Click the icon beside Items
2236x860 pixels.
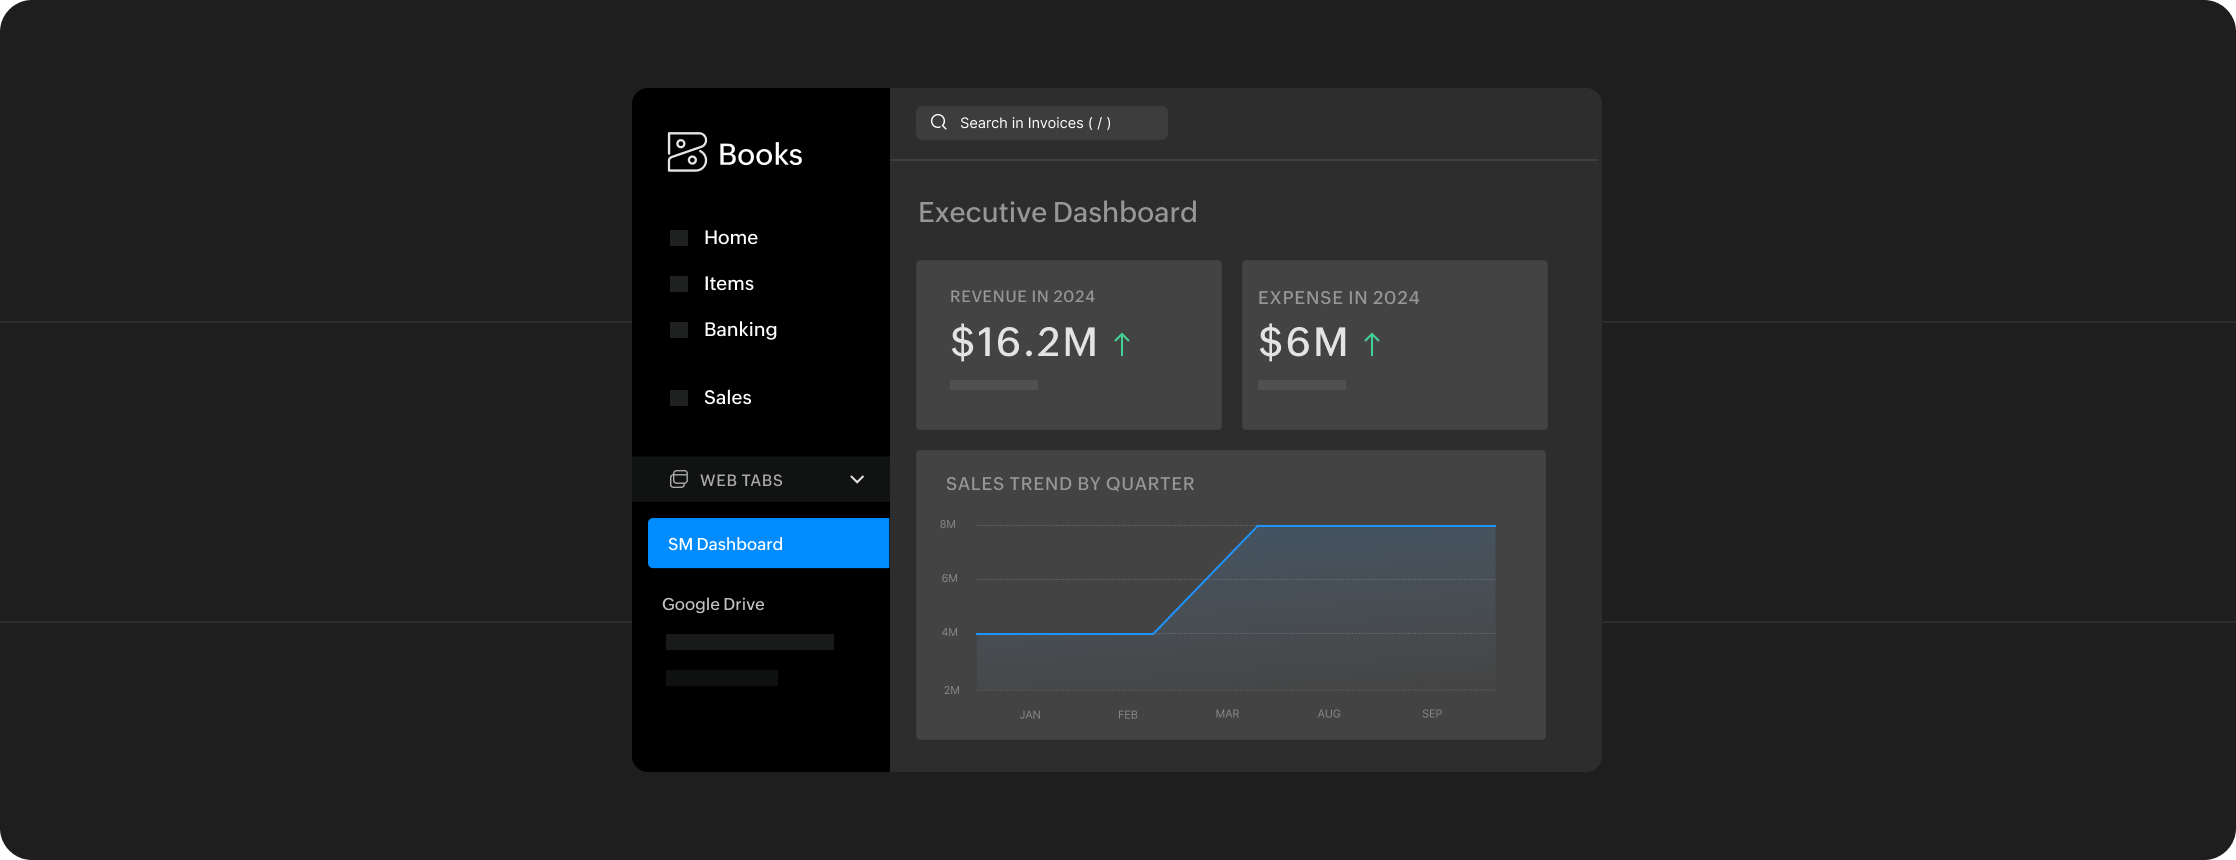679,284
